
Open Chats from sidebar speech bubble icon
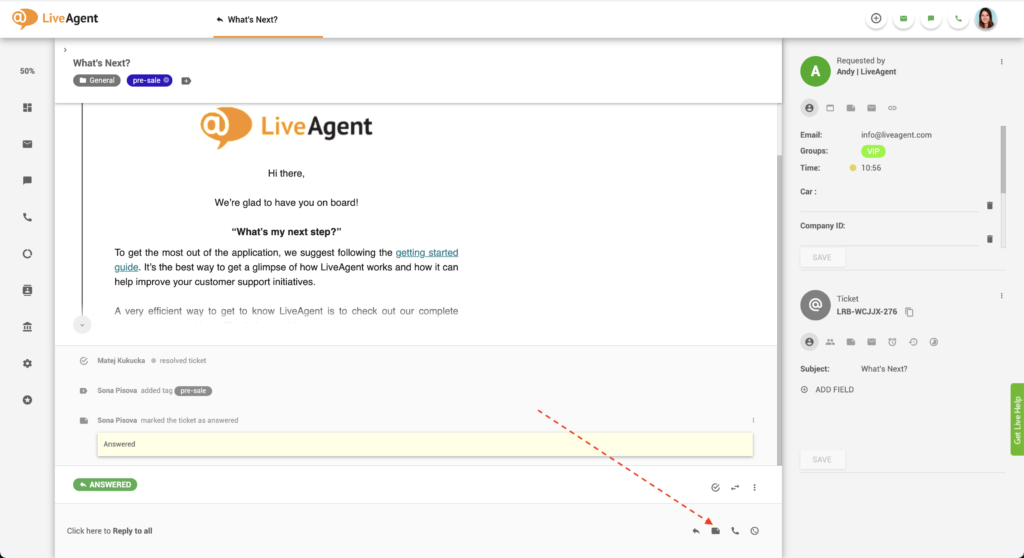click(x=27, y=180)
